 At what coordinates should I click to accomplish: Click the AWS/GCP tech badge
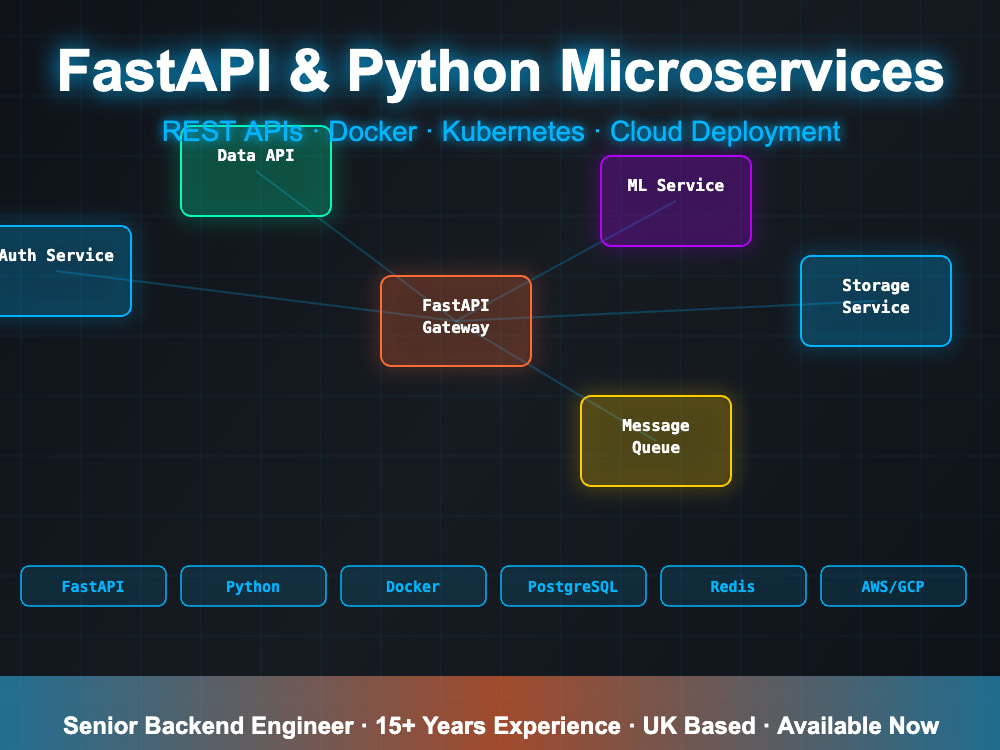(893, 586)
